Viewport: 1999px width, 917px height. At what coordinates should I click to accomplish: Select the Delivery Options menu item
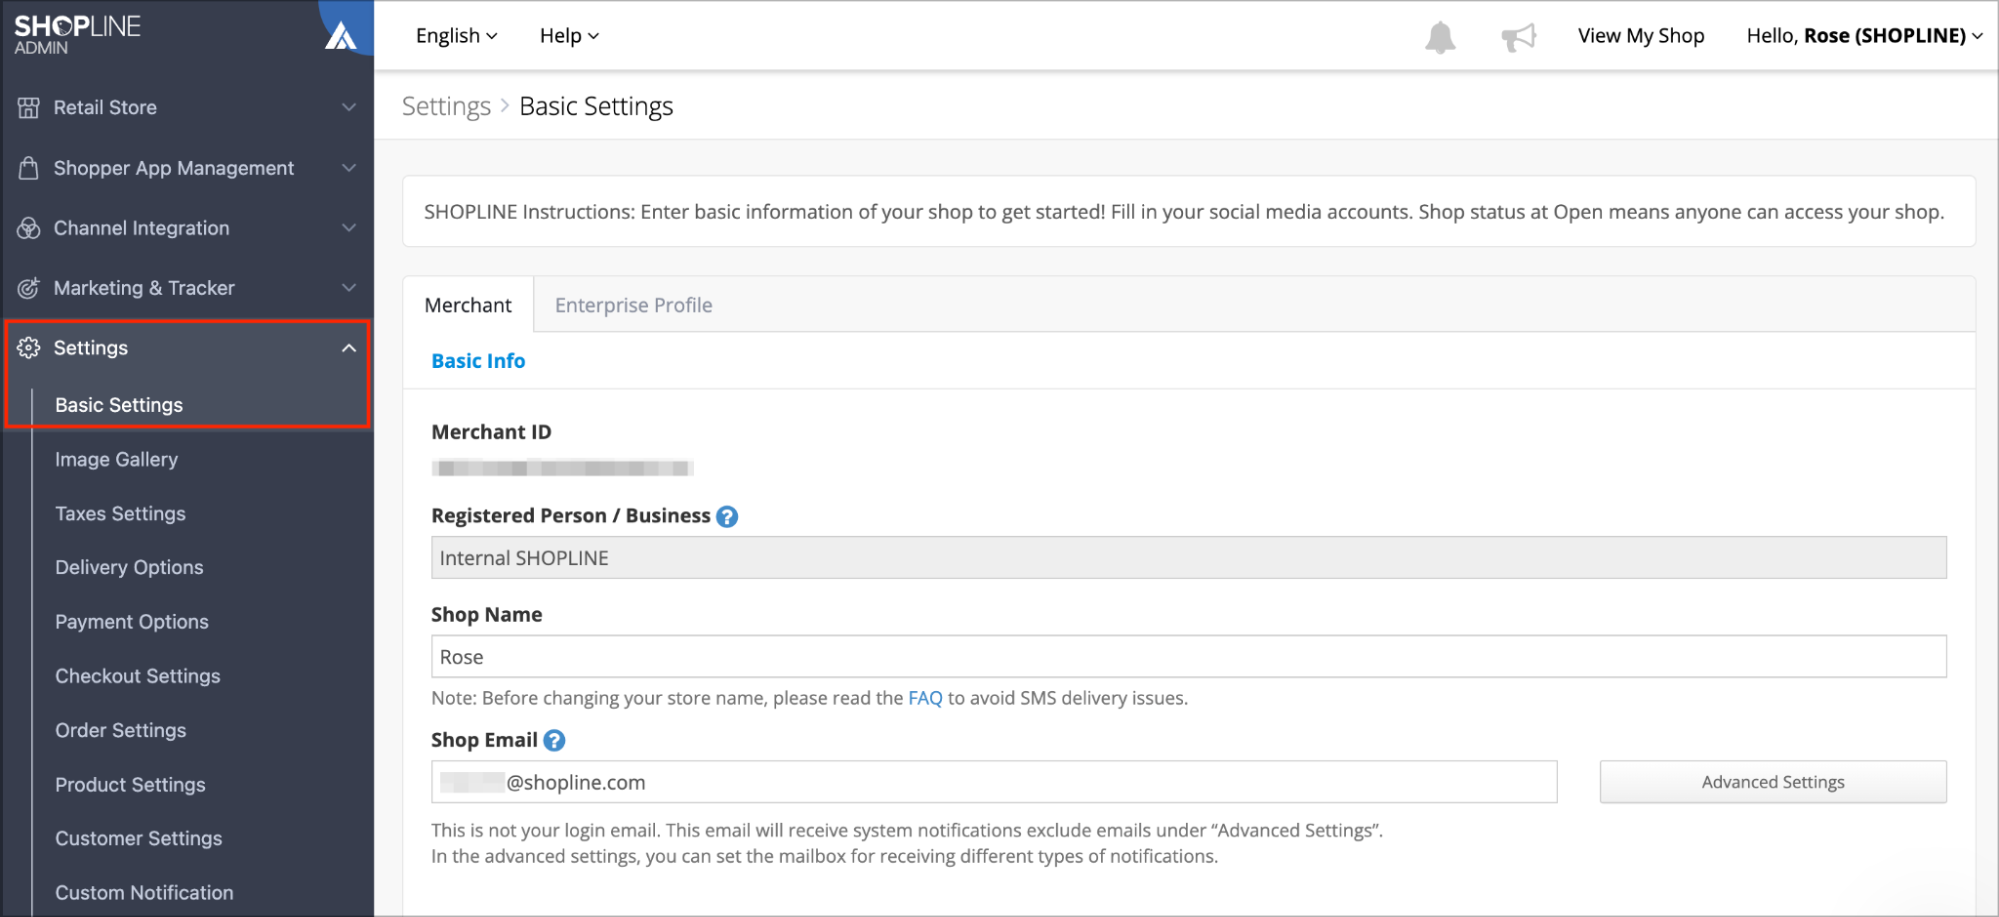coord(129,567)
